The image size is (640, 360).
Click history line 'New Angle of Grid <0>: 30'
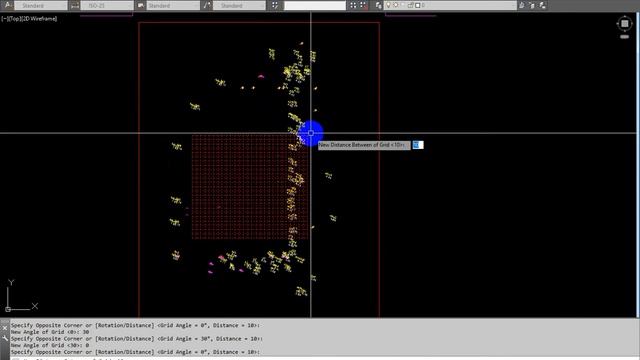click(x=50, y=332)
